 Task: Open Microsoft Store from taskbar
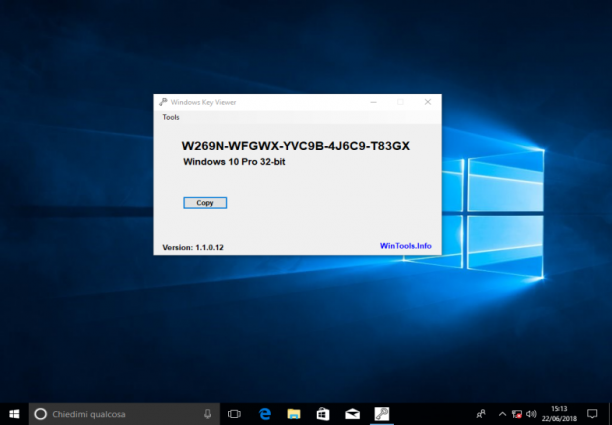[323, 414]
